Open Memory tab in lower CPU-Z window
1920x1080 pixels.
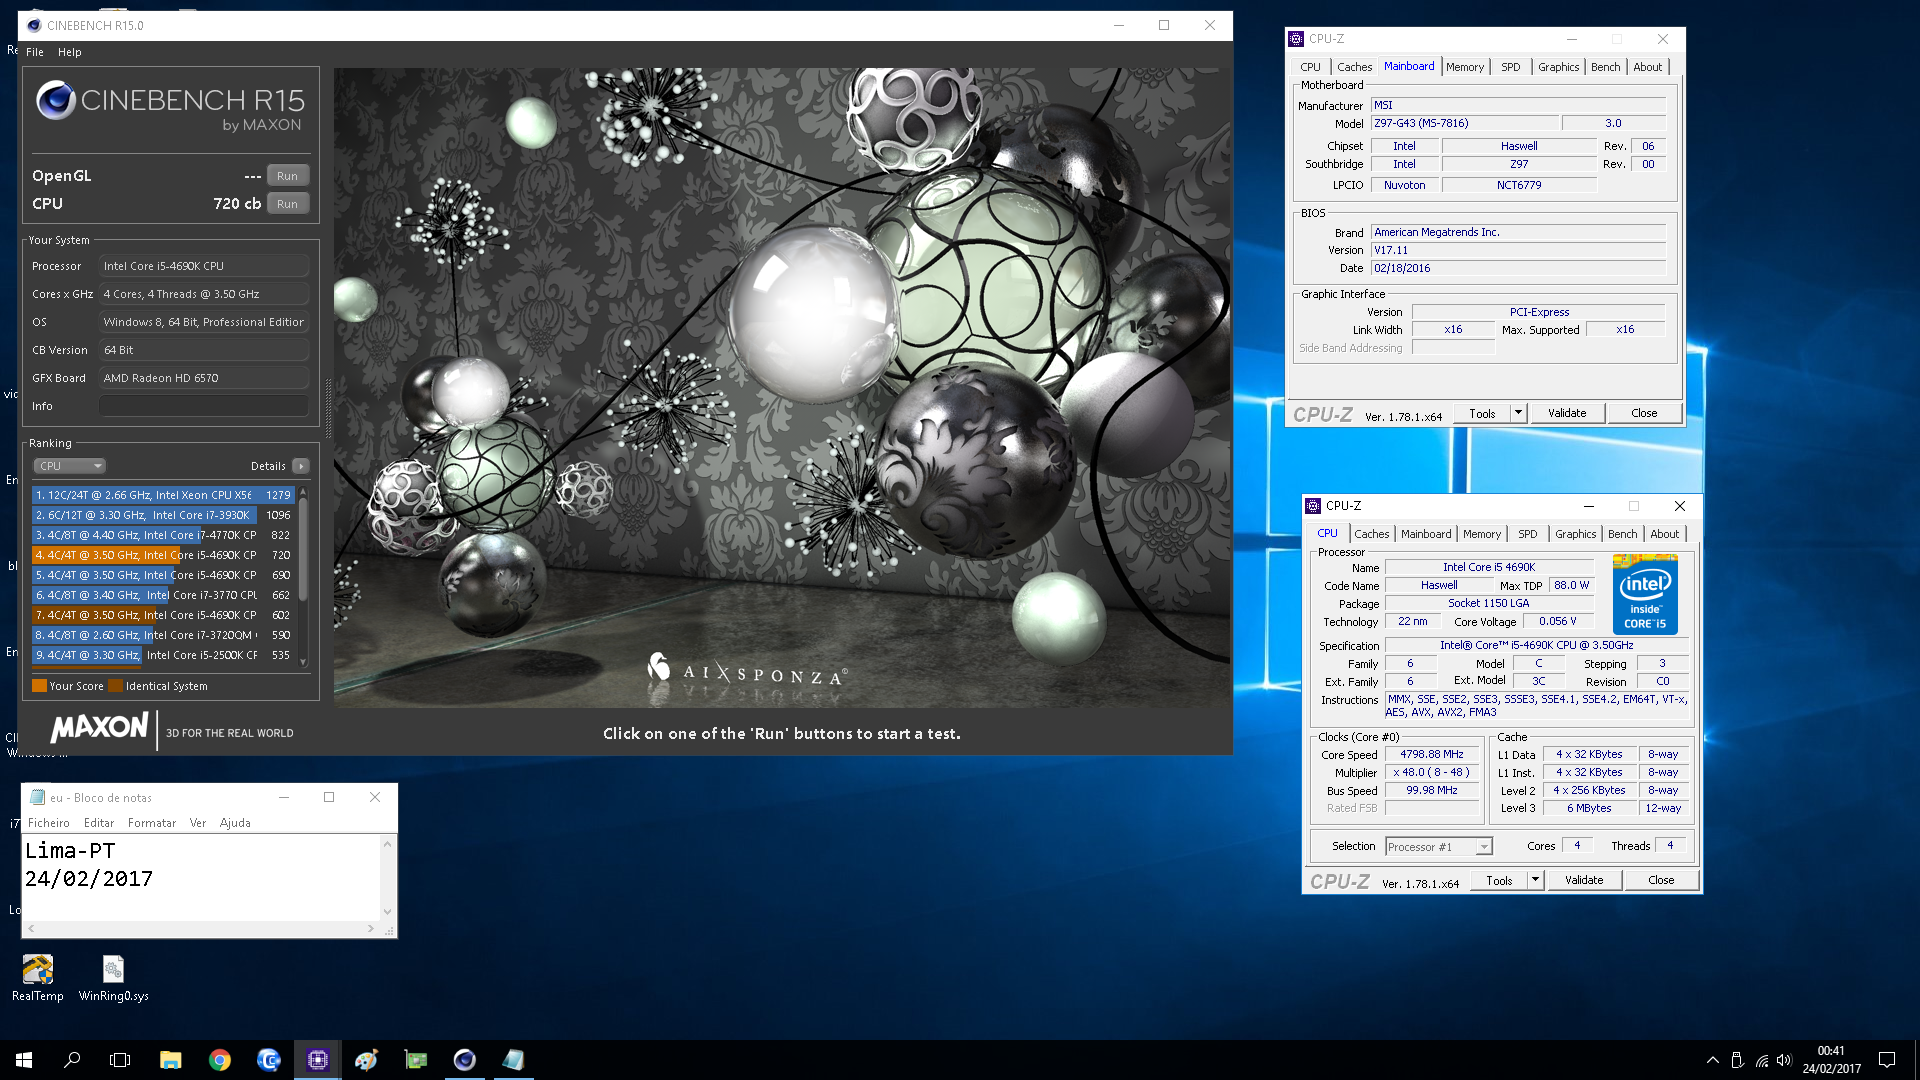1482,534
